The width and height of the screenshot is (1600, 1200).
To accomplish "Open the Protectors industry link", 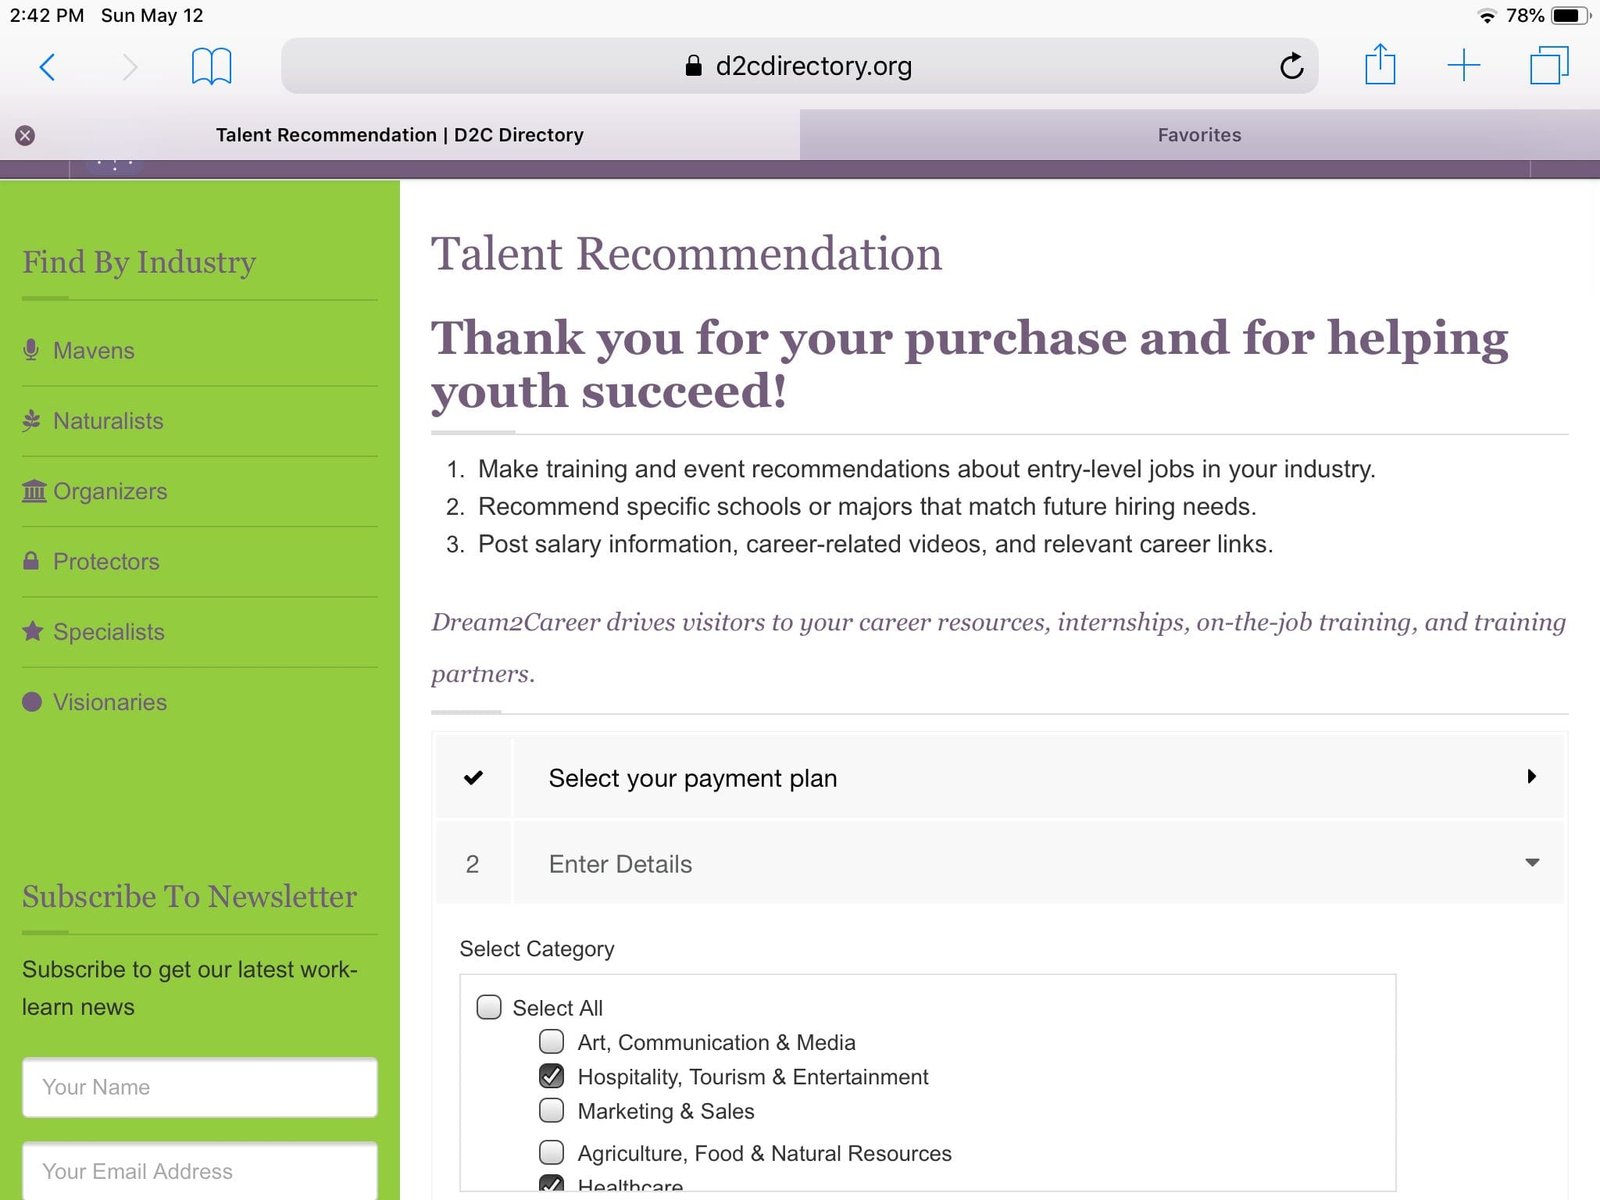I will point(106,561).
